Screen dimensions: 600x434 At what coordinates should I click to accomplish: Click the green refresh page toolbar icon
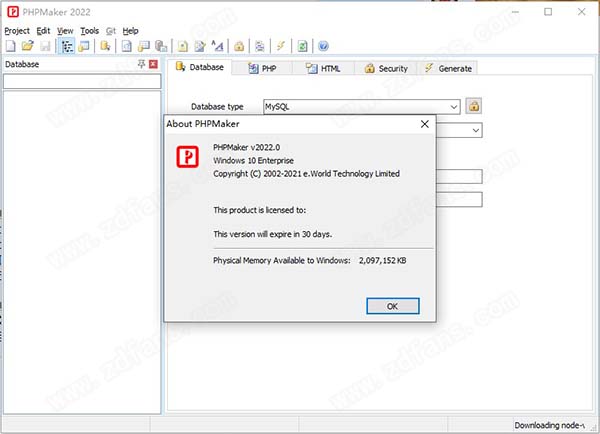[302, 46]
